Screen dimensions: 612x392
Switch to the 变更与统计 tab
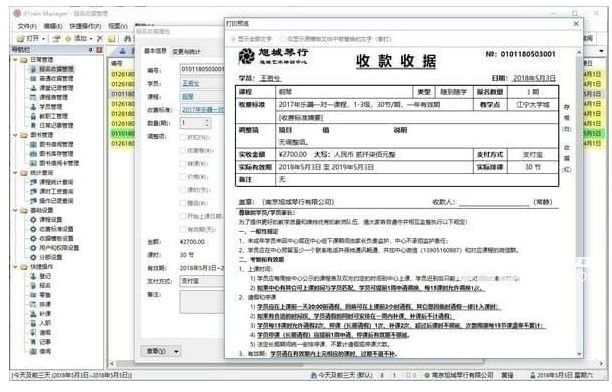187,52
